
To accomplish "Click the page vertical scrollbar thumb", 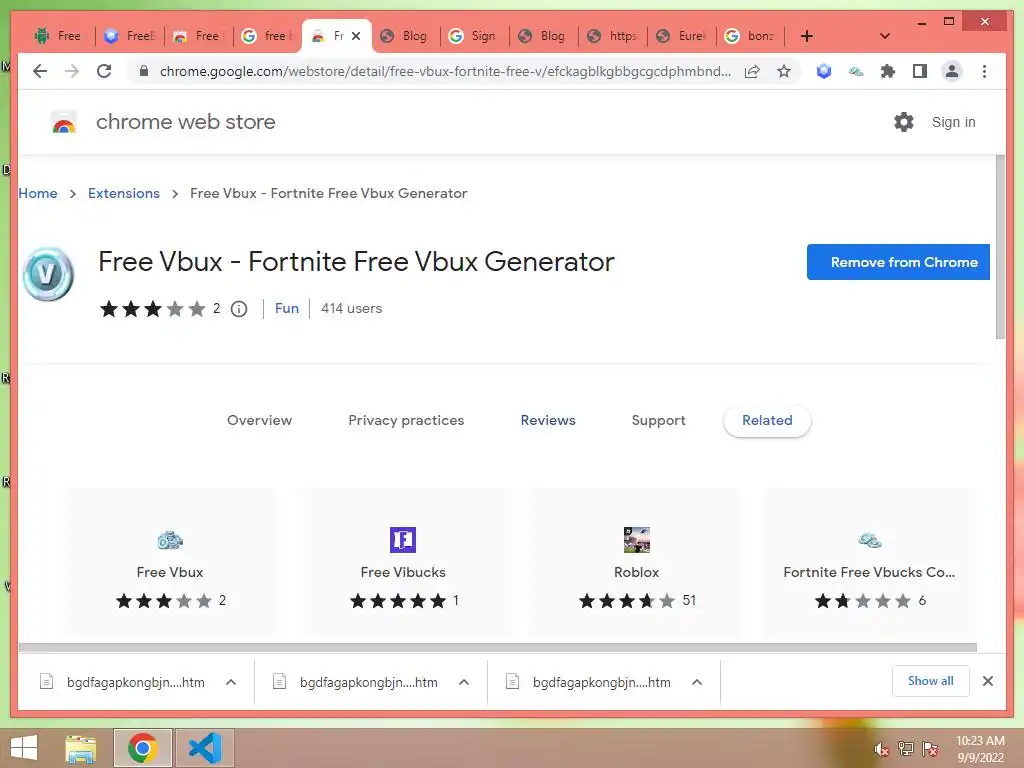I will [1000, 247].
